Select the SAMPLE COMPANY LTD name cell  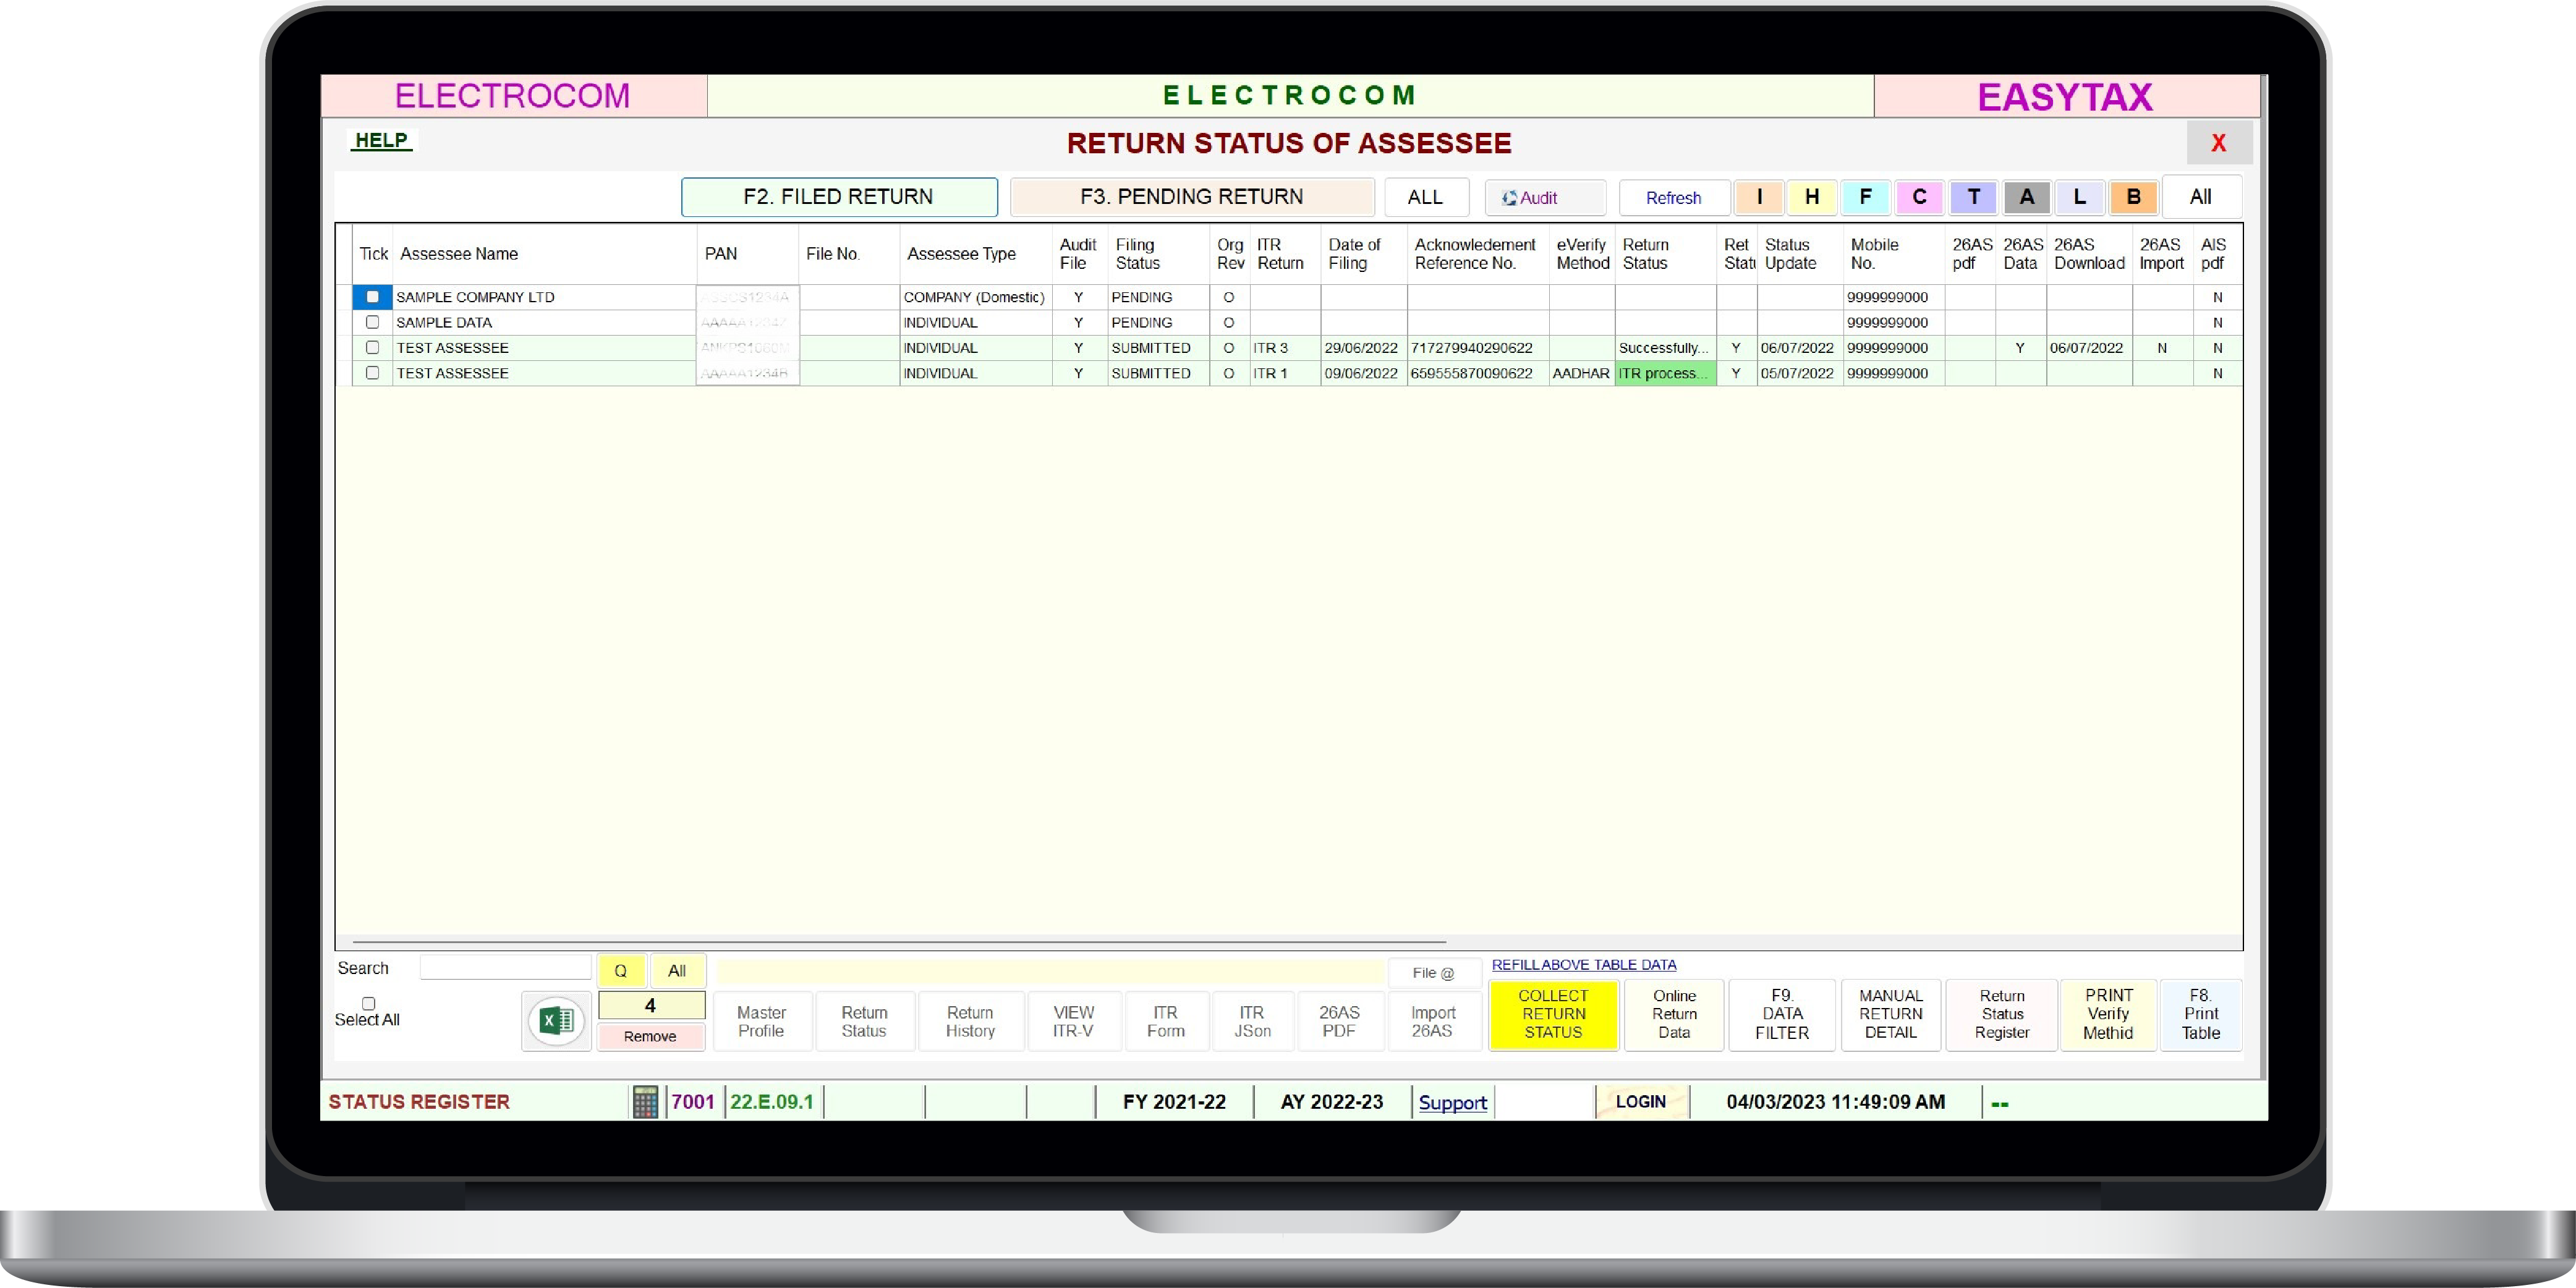pos(544,297)
